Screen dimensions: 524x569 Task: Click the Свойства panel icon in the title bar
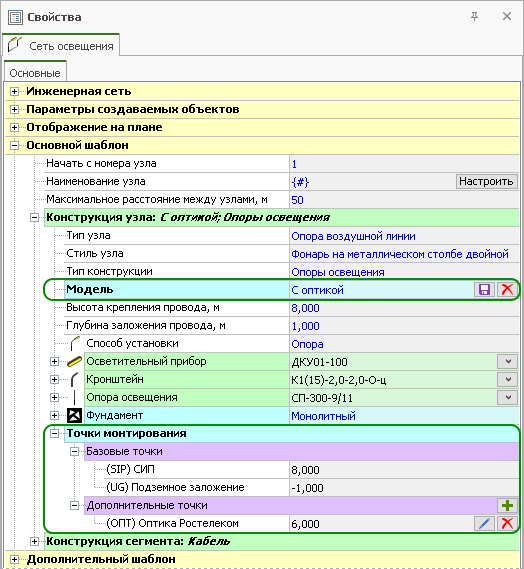coord(15,17)
